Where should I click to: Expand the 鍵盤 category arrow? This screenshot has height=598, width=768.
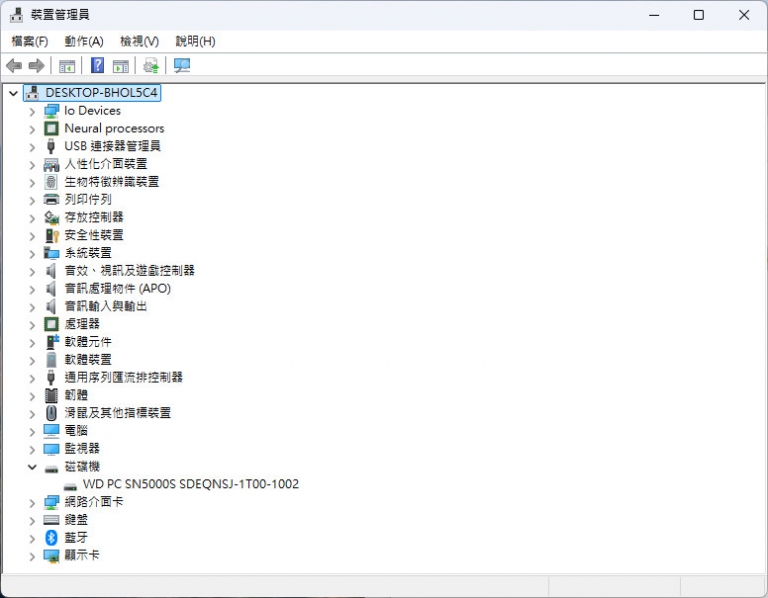coord(32,521)
